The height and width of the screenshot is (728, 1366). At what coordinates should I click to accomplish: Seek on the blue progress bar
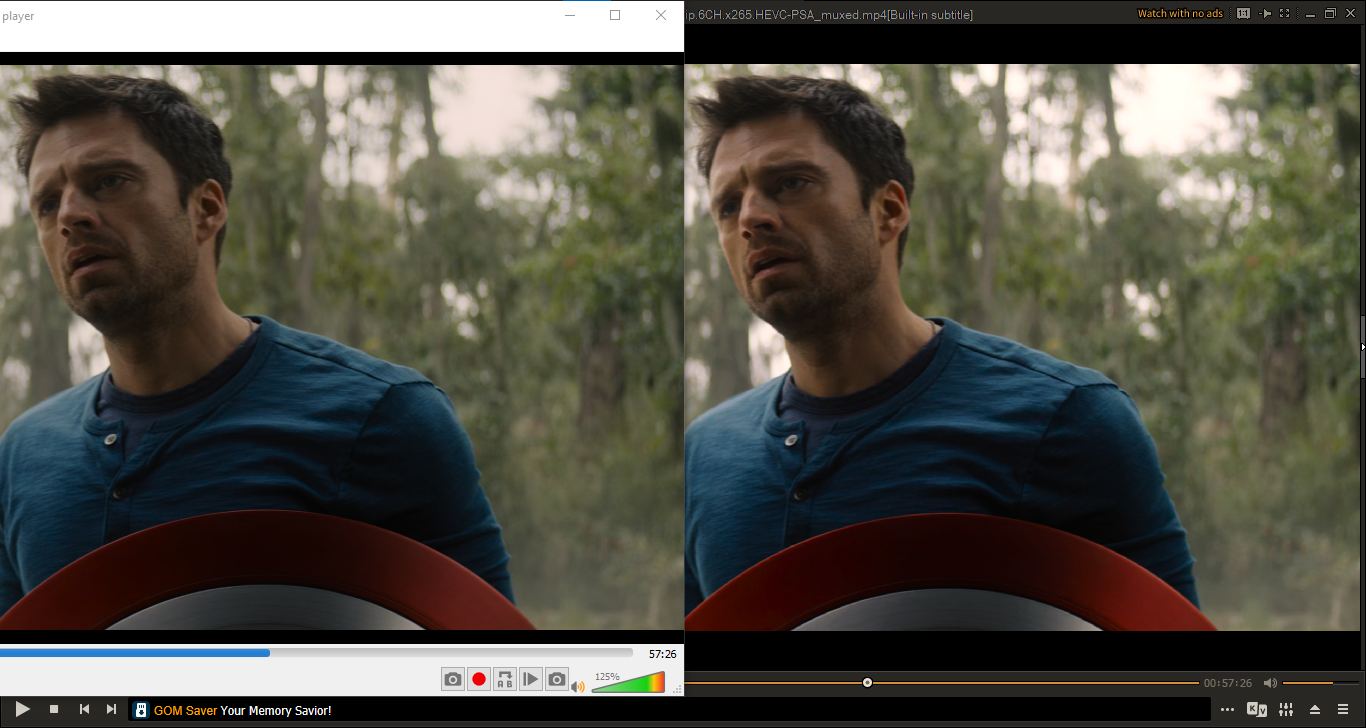[x=316, y=653]
